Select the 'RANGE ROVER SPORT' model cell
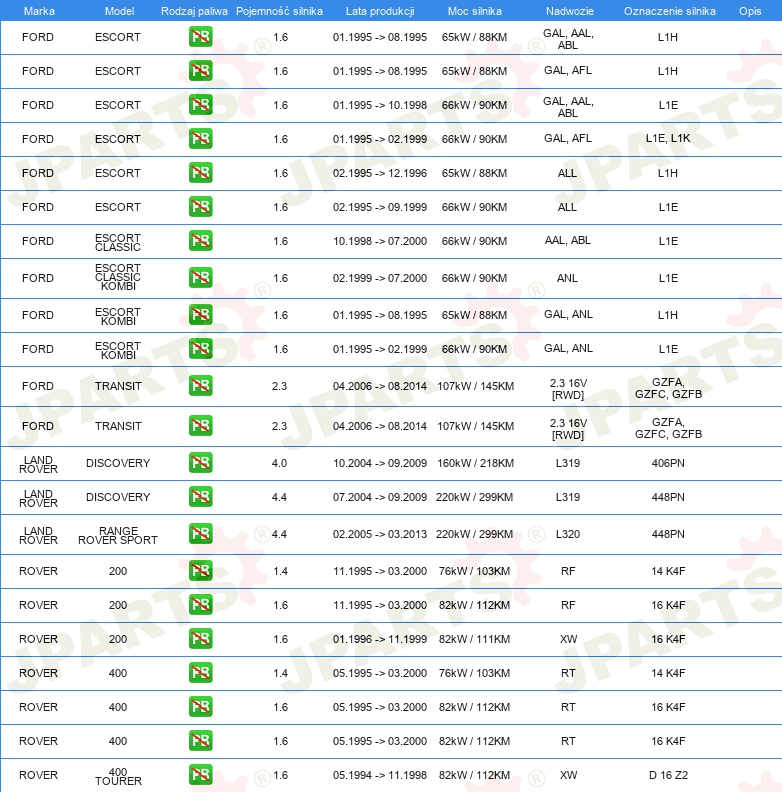The height and width of the screenshot is (792, 782). [118, 535]
